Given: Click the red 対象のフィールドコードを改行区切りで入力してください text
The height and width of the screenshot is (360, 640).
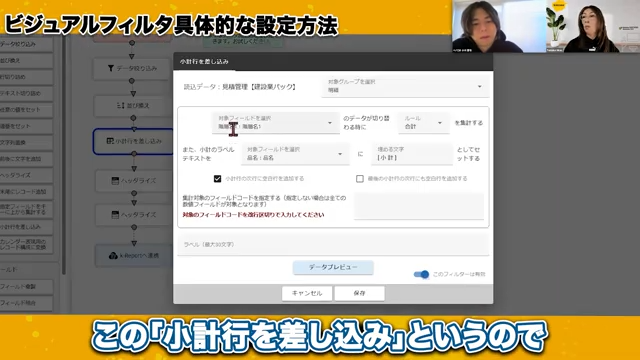Looking at the screenshot, I should pyautogui.click(x=253, y=215).
